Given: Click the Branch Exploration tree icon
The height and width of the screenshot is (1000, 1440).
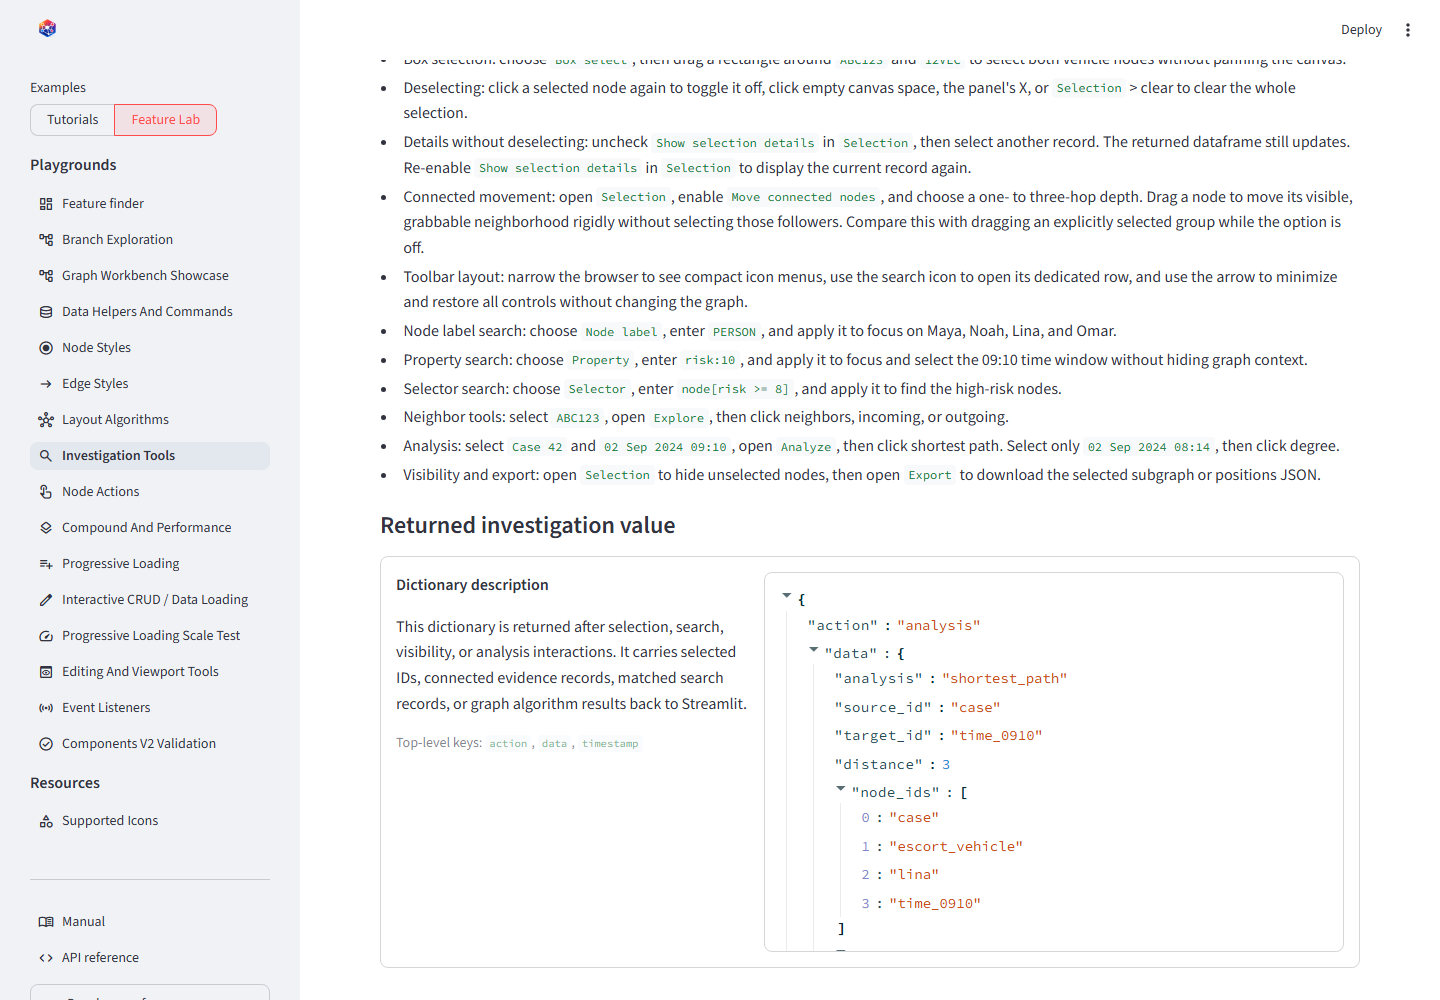Looking at the screenshot, I should (46, 240).
